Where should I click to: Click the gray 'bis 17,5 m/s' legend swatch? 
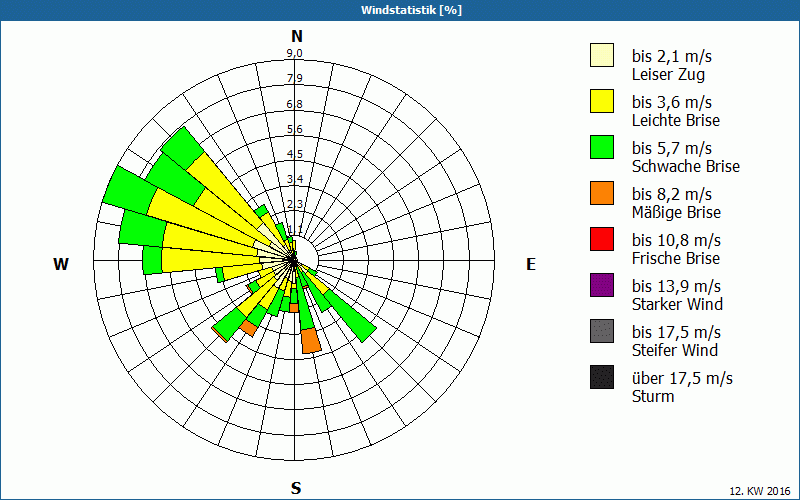pyautogui.click(x=602, y=331)
